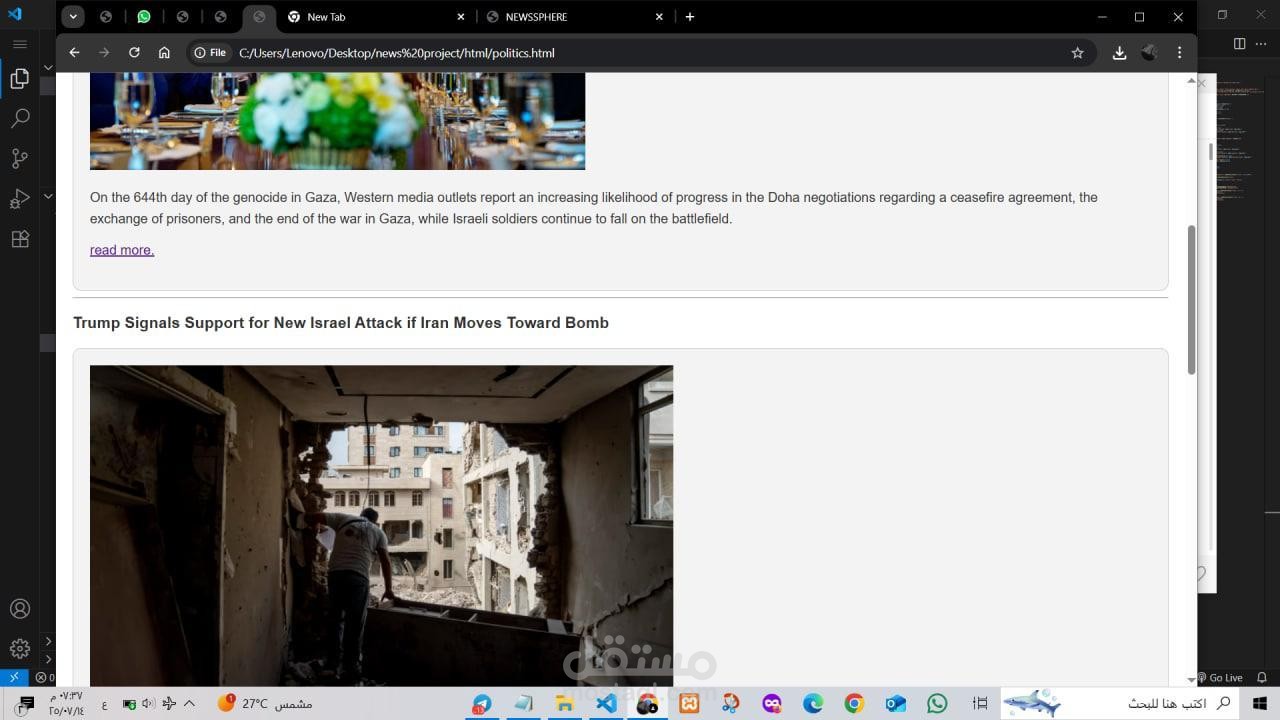Viewport: 1280px width, 720px height.
Task: Open the VS Code Explorer view
Action: [20, 79]
